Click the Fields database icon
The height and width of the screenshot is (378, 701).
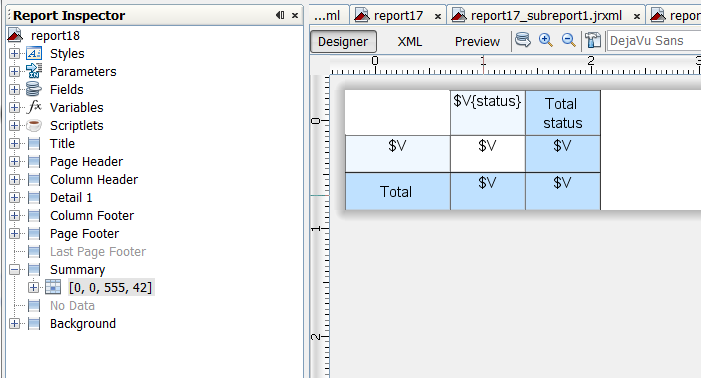coord(34,89)
